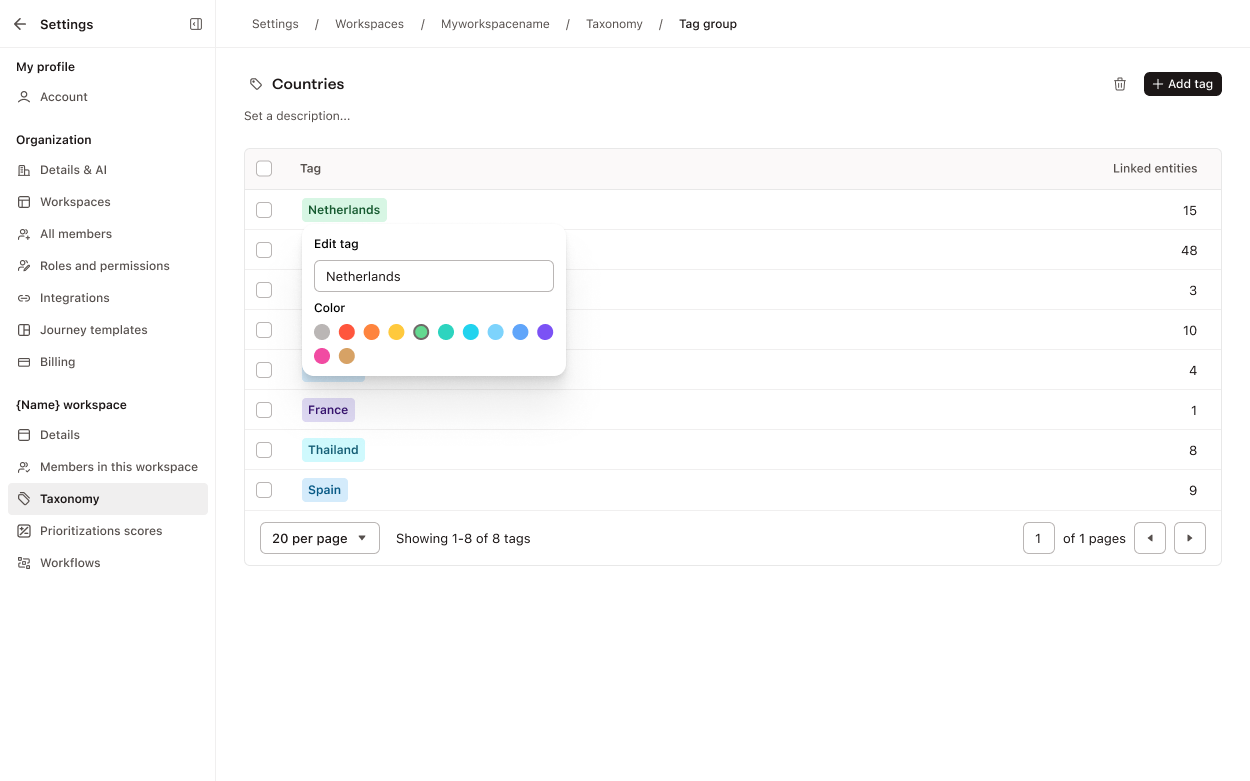Screen dimensions: 1250x781
Task: Click the Prioritizations scores icon
Action: click(x=24, y=531)
